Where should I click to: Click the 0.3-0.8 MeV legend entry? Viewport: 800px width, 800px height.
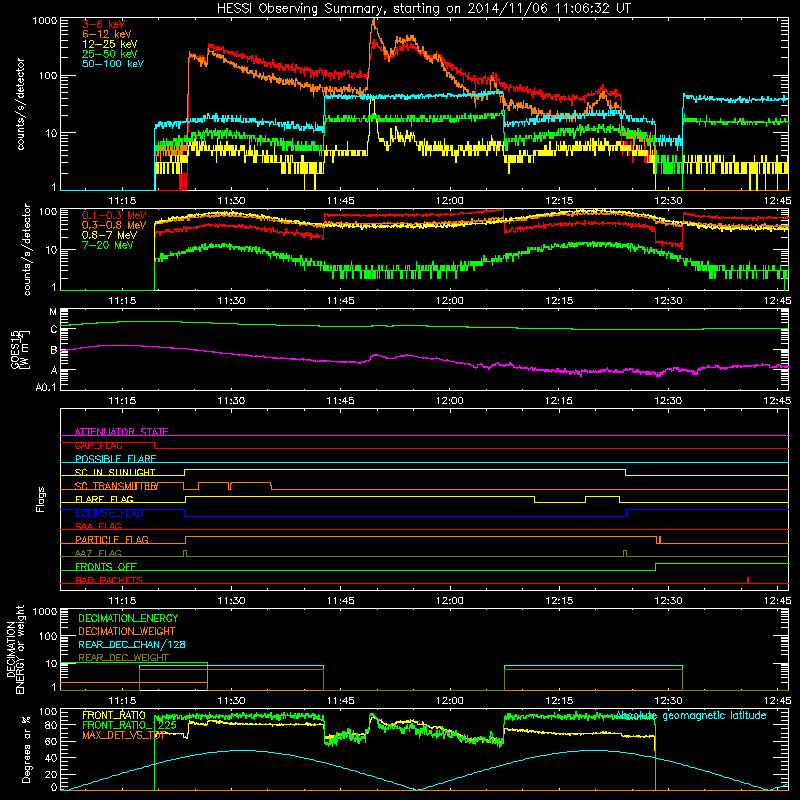point(114,225)
